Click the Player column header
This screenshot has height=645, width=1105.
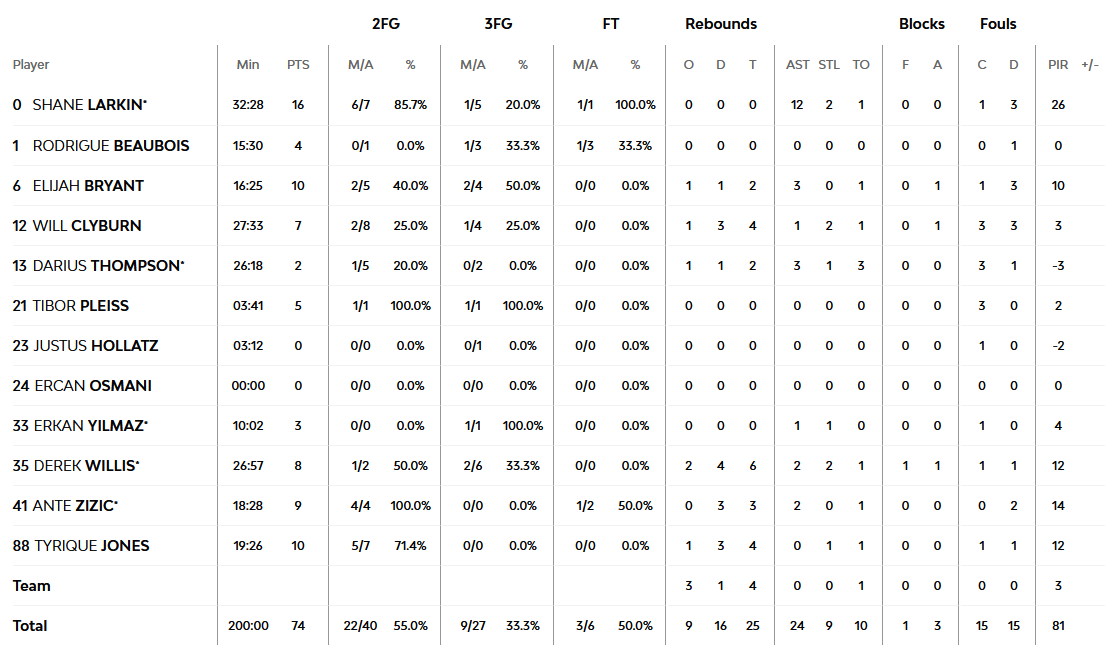tap(31, 65)
